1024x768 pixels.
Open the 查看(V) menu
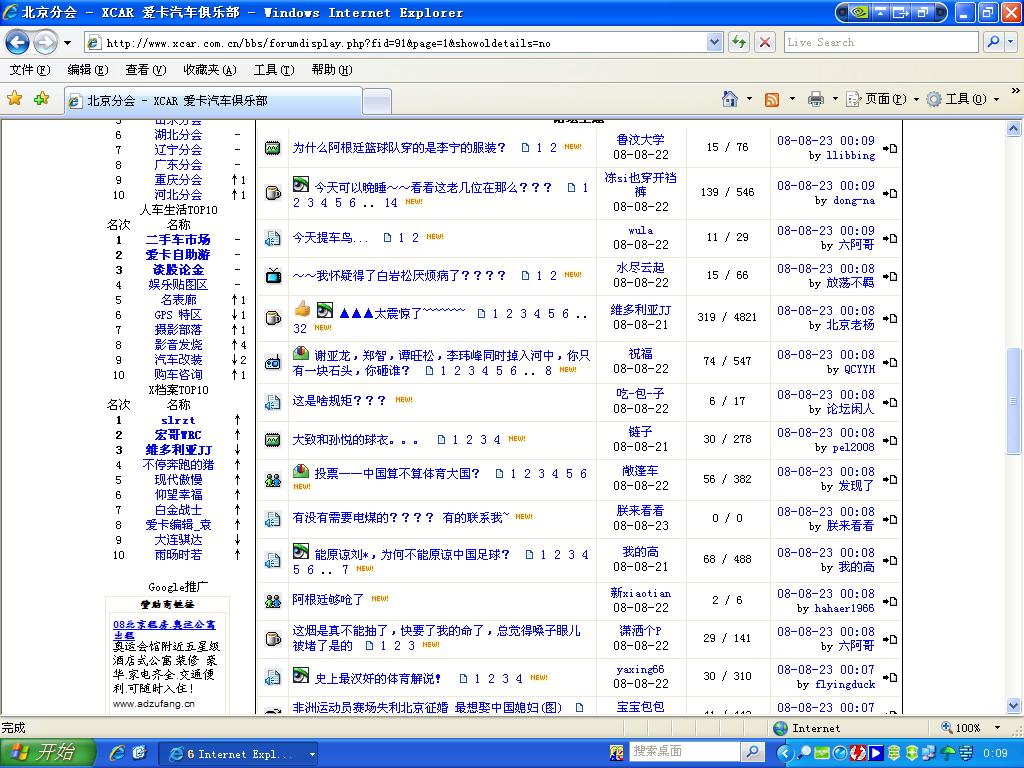coord(145,70)
